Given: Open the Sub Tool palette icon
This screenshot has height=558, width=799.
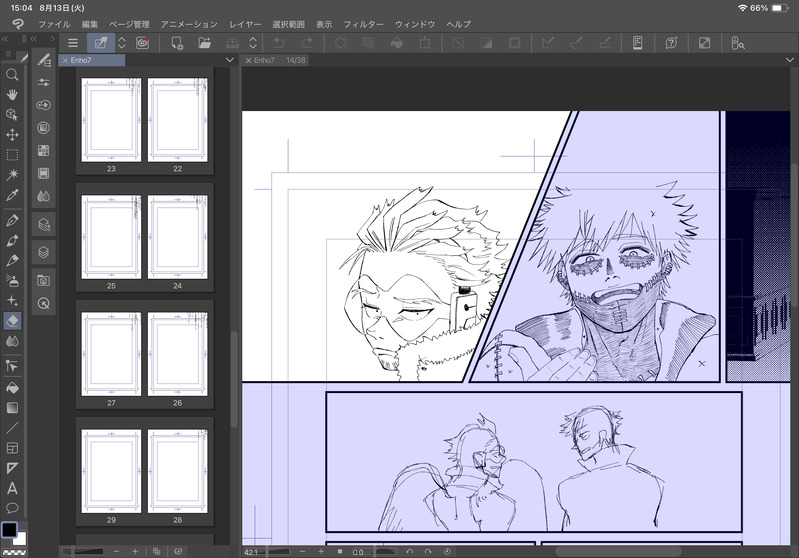Looking at the screenshot, I should [44, 61].
